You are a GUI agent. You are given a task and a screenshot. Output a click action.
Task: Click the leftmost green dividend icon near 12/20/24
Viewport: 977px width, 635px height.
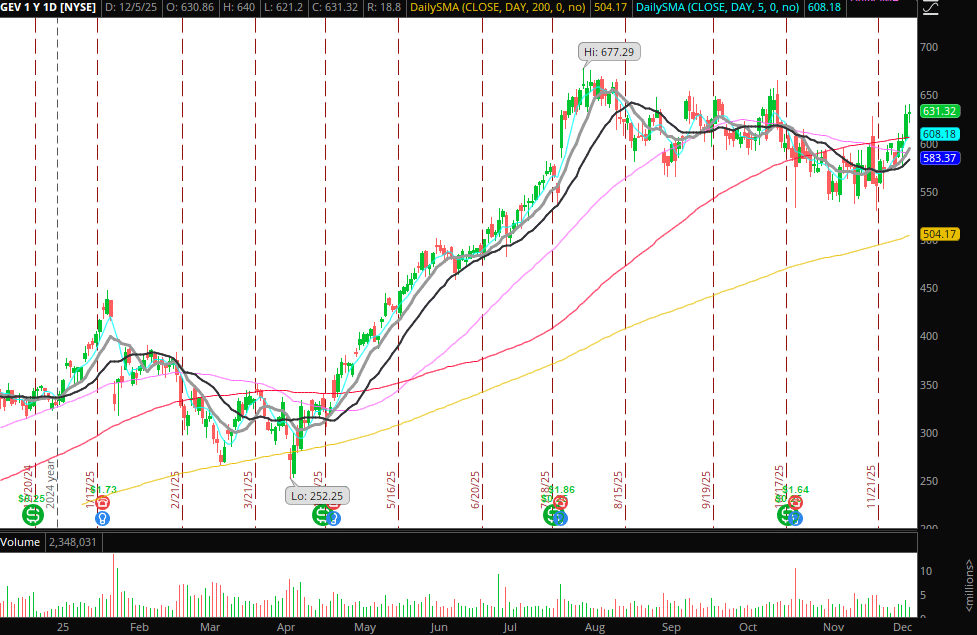34,515
